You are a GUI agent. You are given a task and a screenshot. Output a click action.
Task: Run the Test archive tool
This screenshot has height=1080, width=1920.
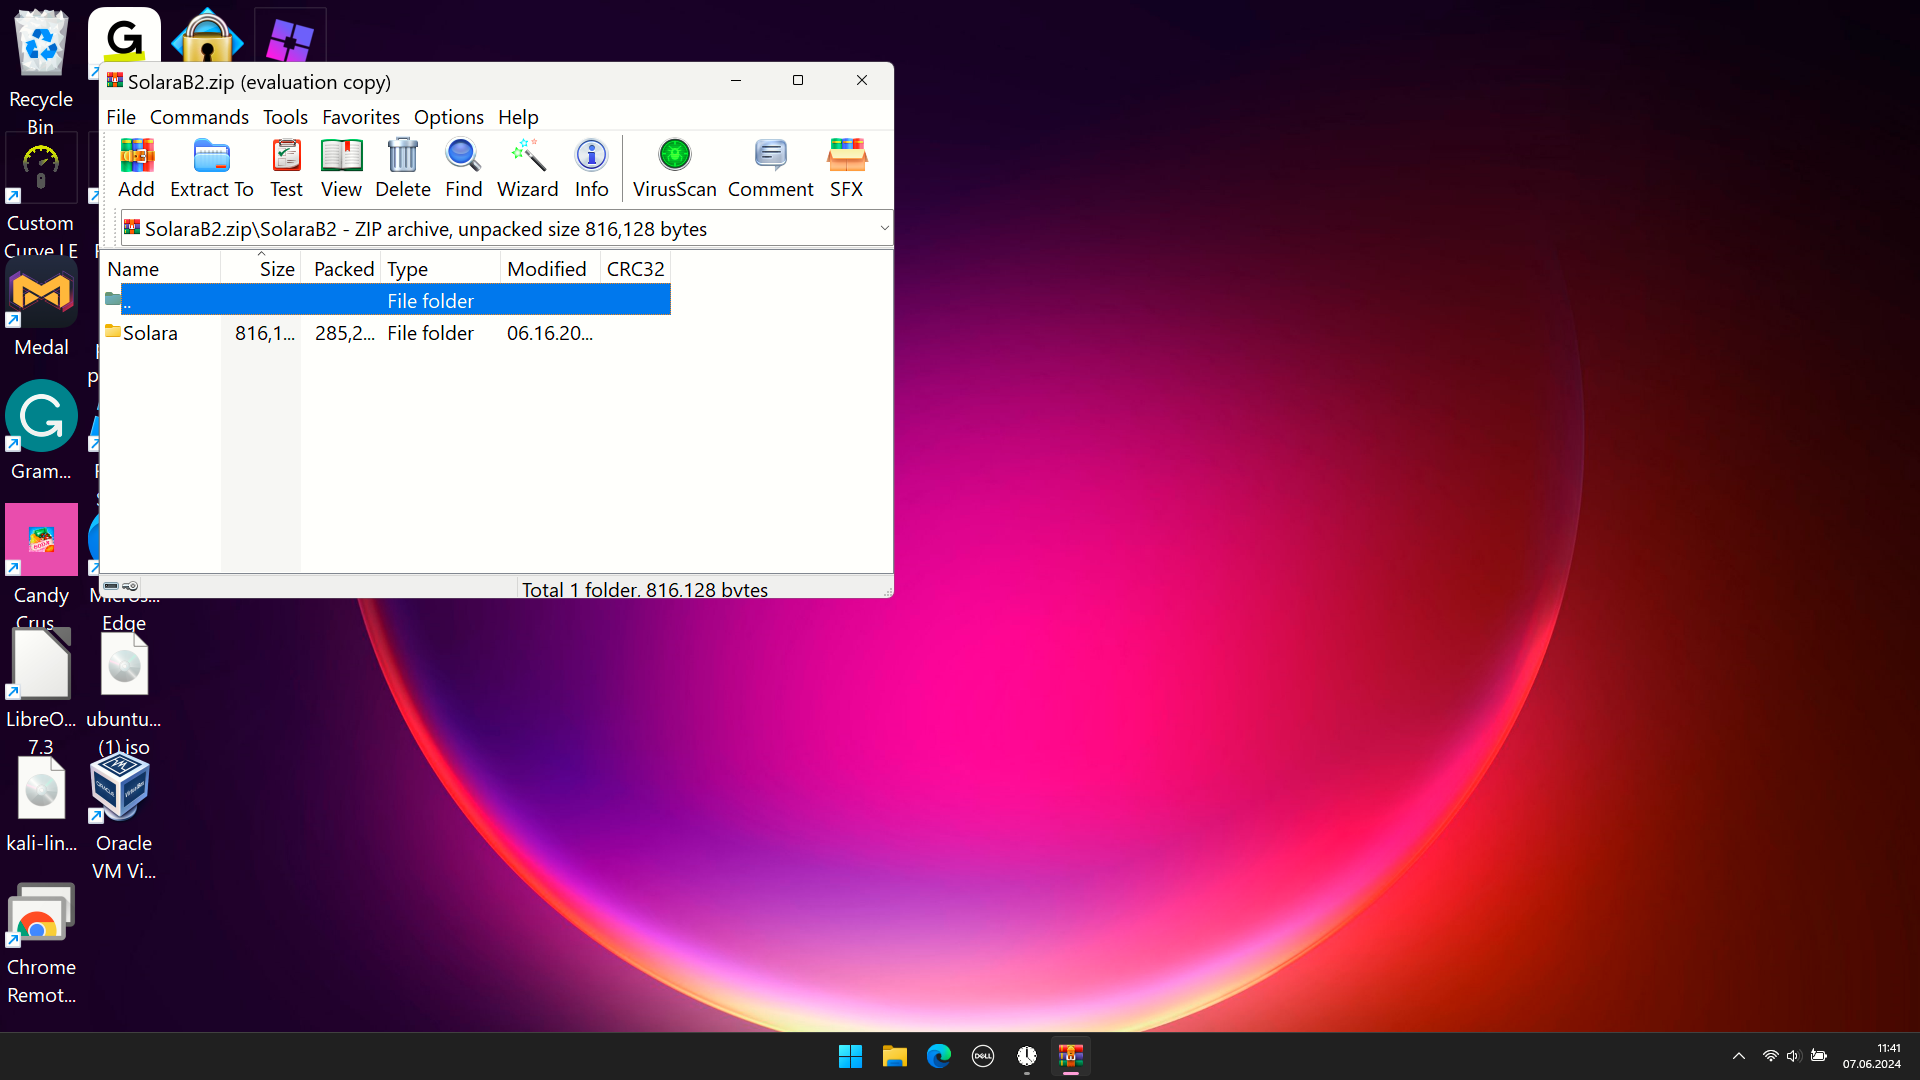pyautogui.click(x=286, y=168)
